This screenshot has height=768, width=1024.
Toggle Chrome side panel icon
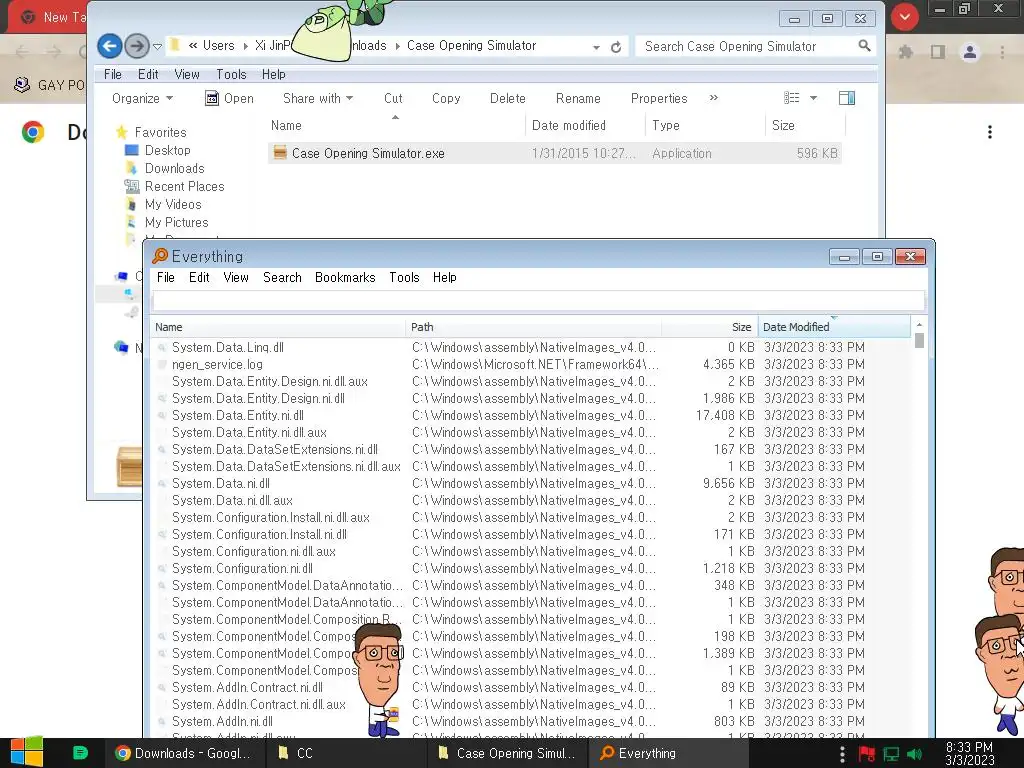[938, 52]
